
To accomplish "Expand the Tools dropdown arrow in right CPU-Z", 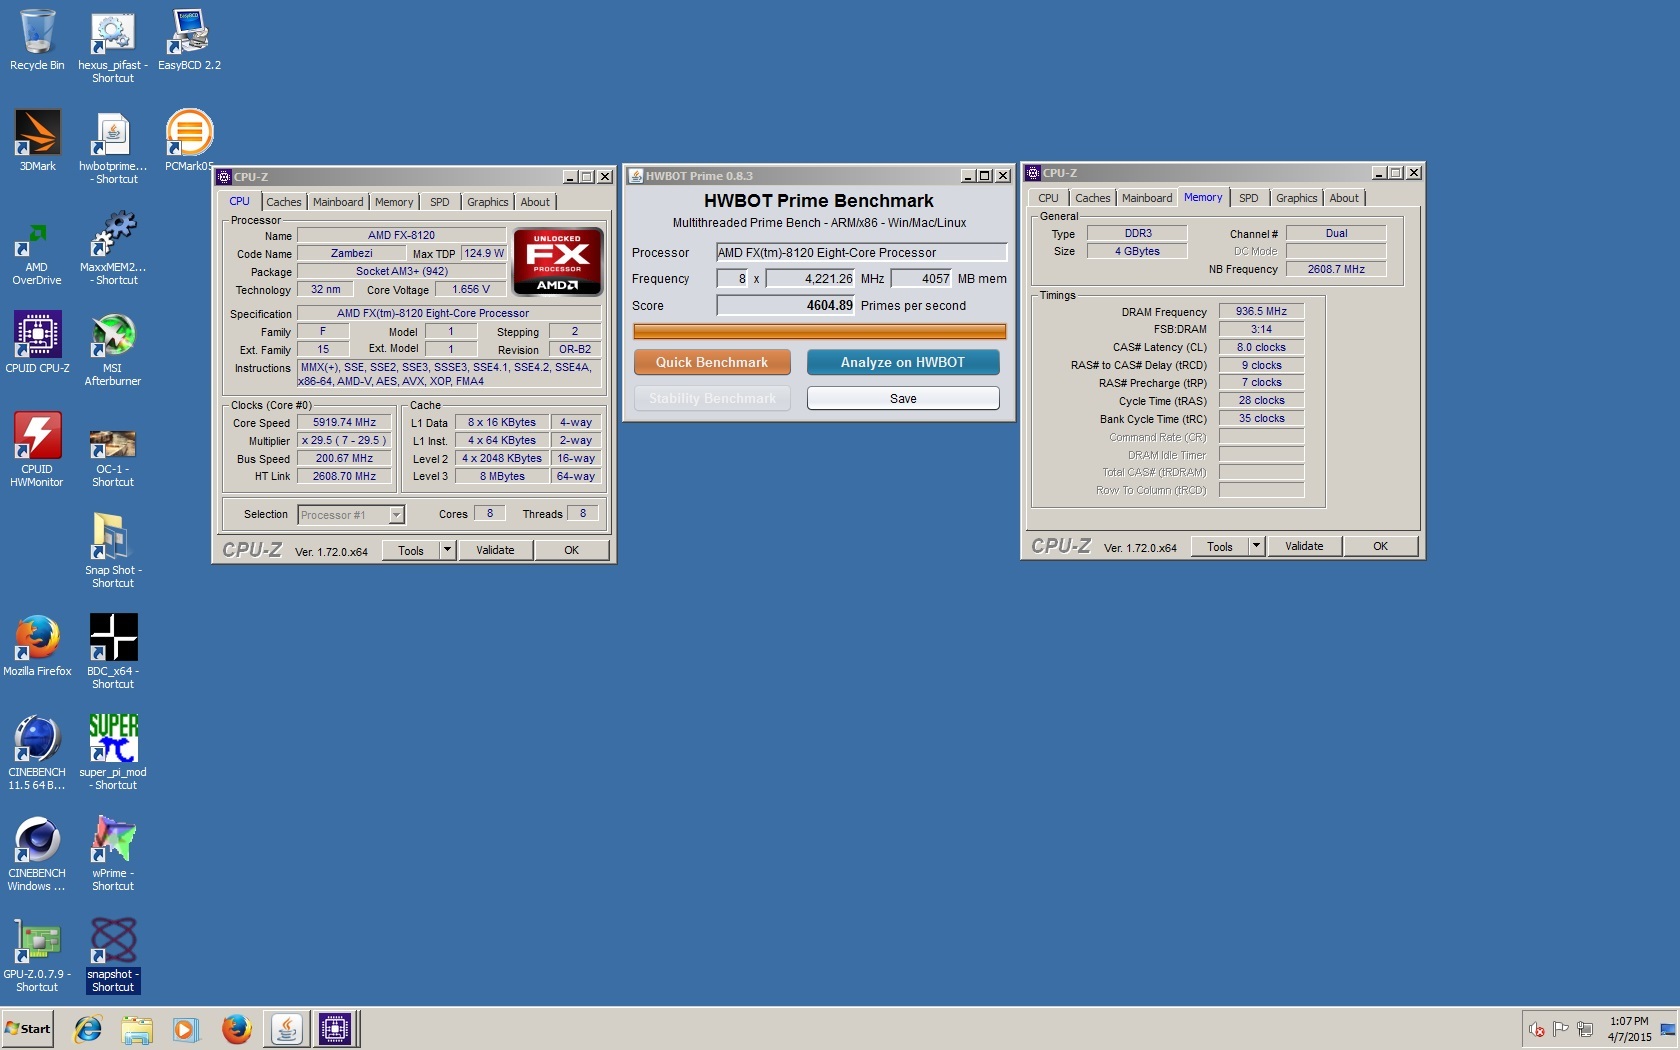I will [1257, 546].
